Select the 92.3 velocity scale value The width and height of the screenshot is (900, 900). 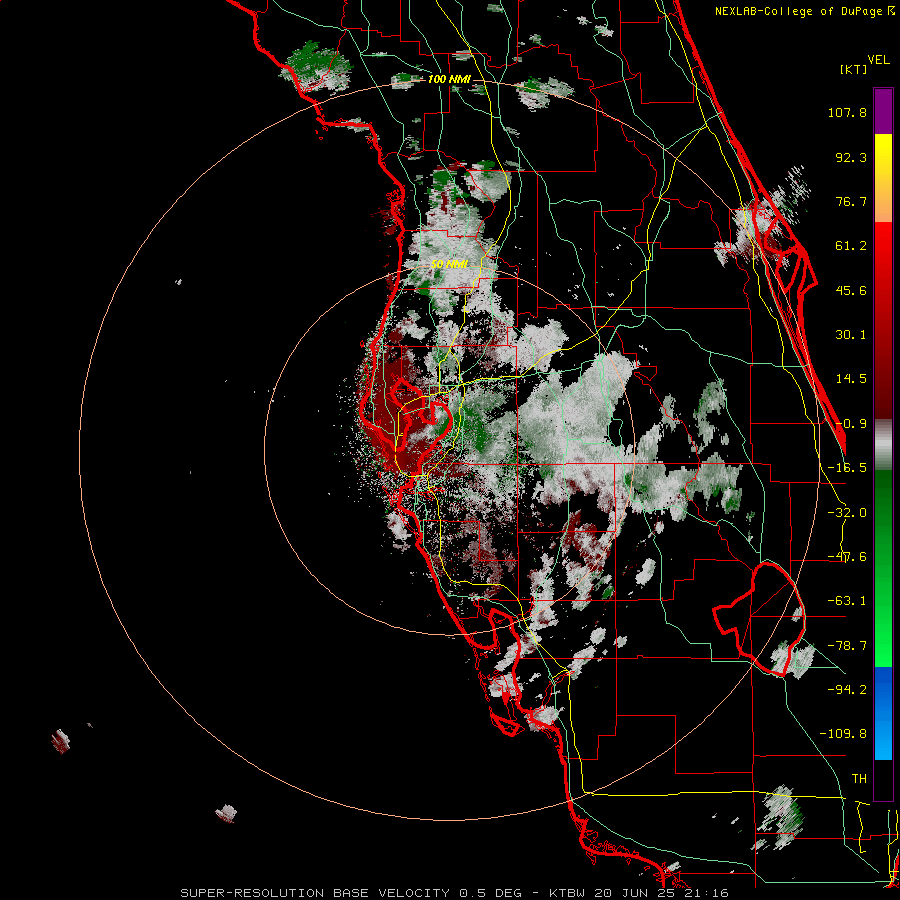[851, 157]
